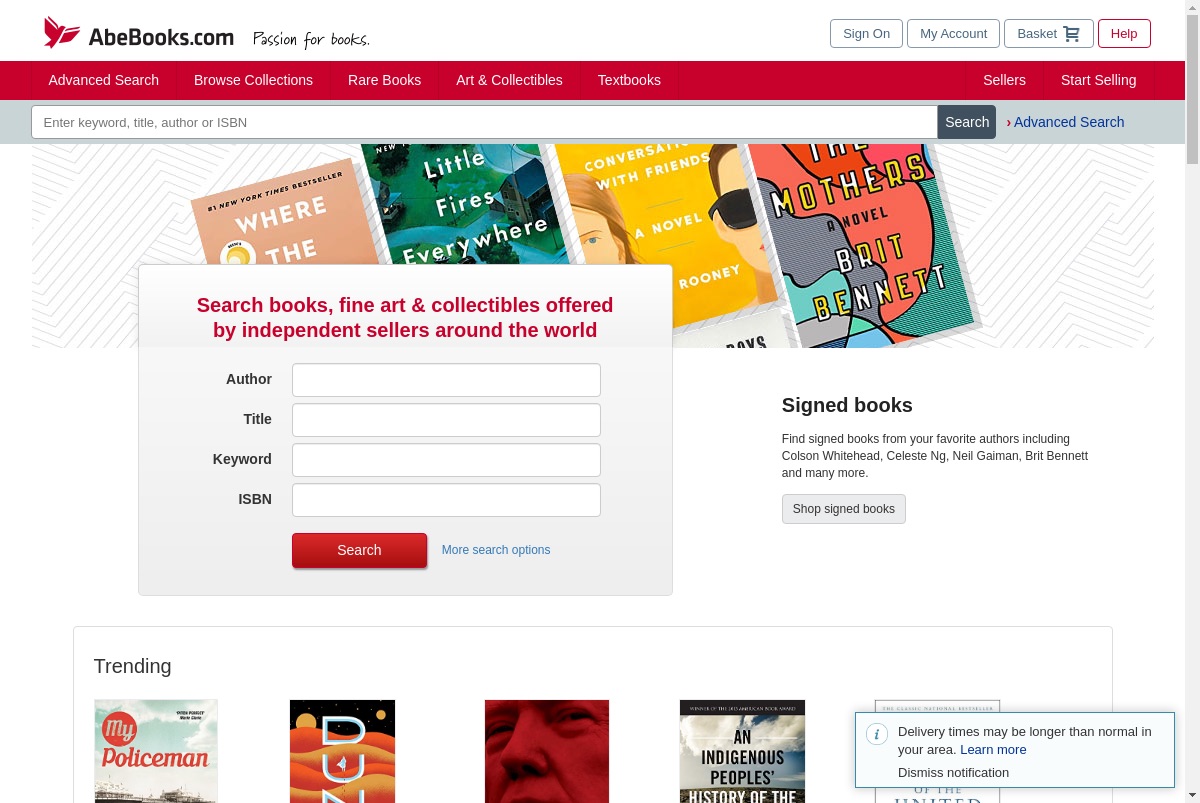Click the Sign On button
Image resolution: width=1200 pixels, height=803 pixels.
(x=866, y=34)
